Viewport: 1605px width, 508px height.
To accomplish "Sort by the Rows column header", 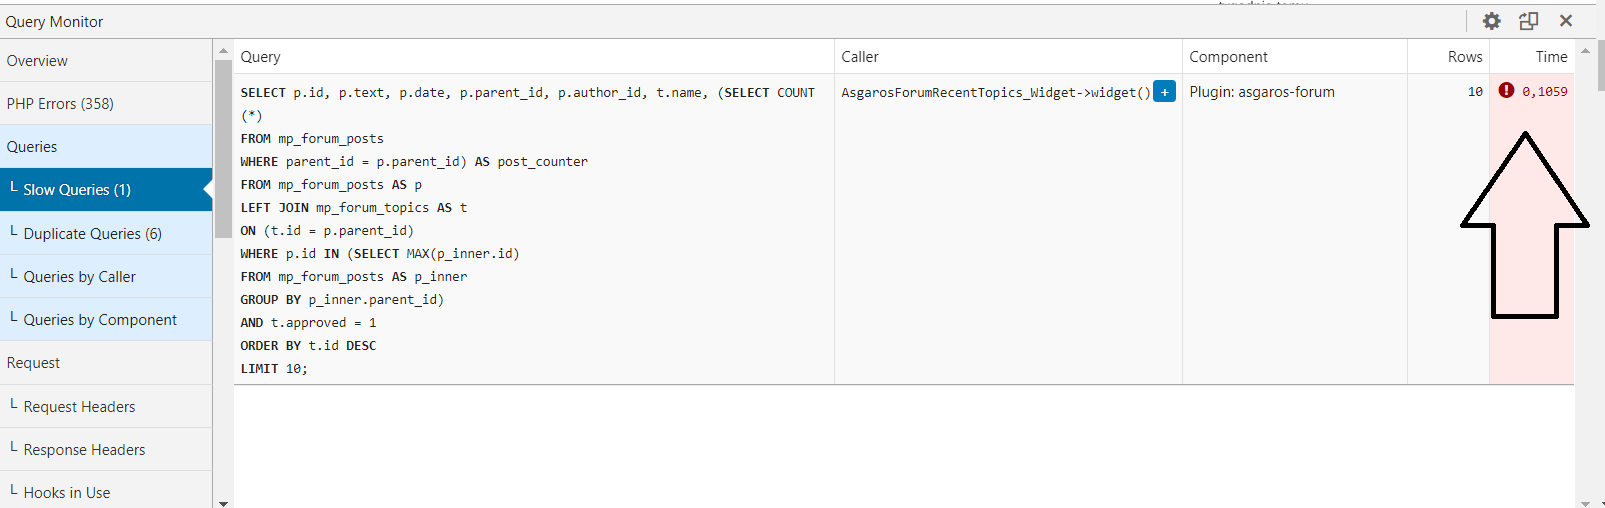I will click(x=1465, y=57).
